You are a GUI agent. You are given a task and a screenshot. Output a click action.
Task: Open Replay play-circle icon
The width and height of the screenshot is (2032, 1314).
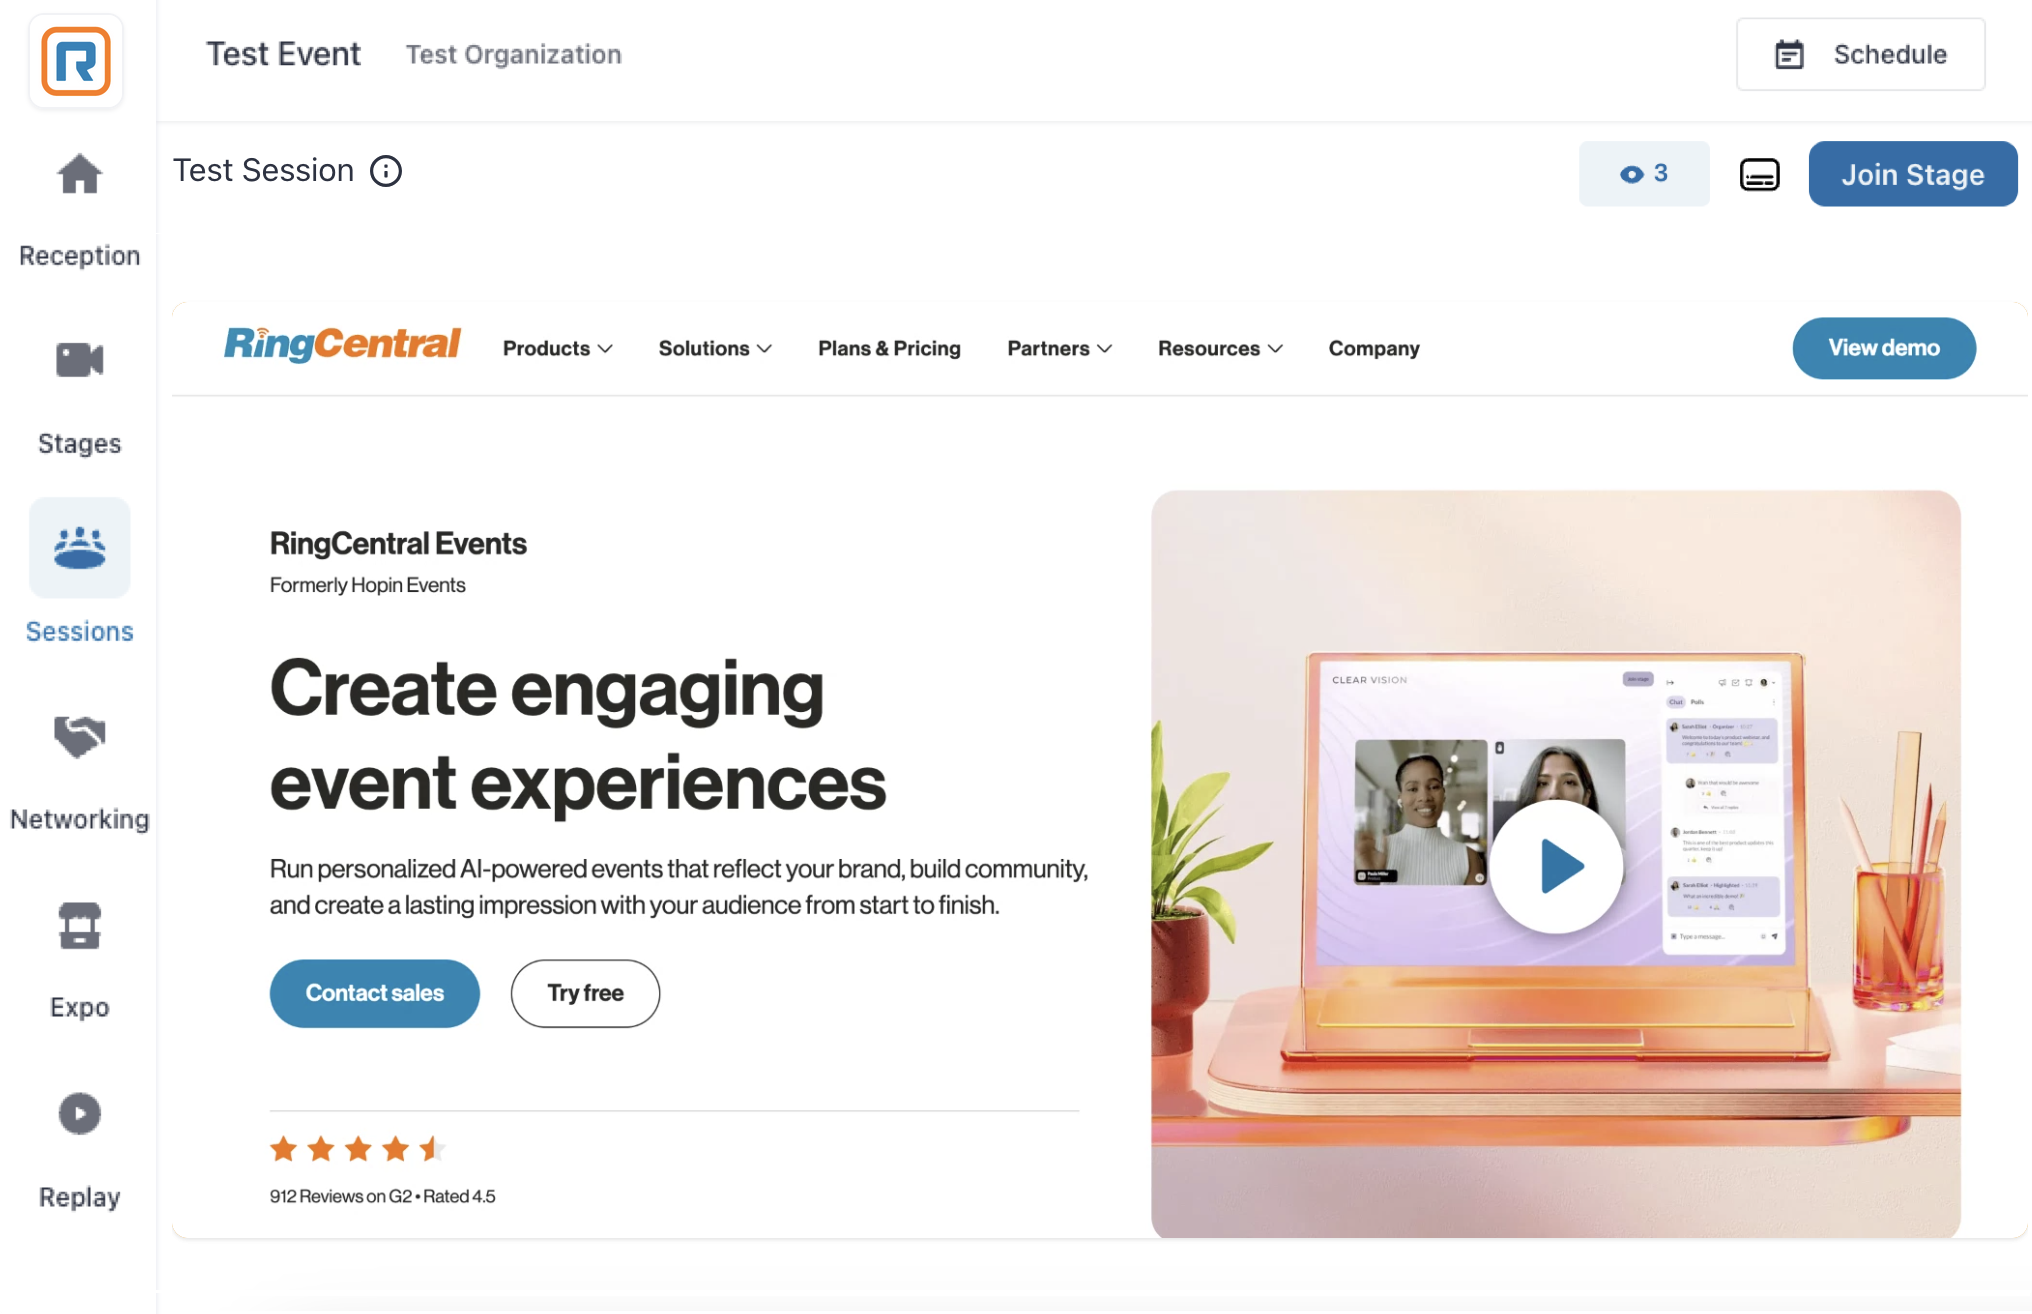coord(79,1113)
